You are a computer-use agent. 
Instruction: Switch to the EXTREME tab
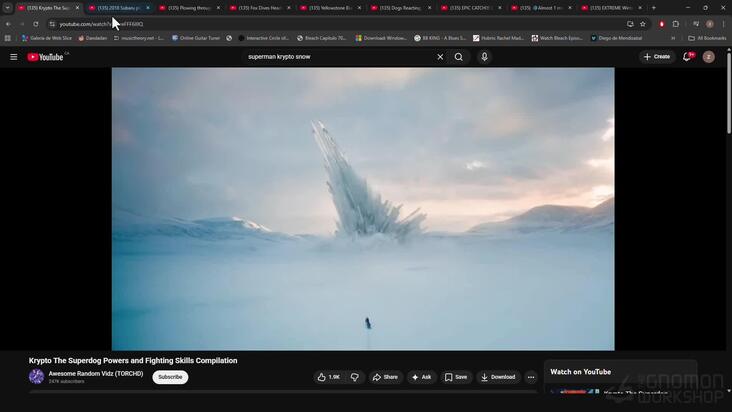tap(612, 8)
